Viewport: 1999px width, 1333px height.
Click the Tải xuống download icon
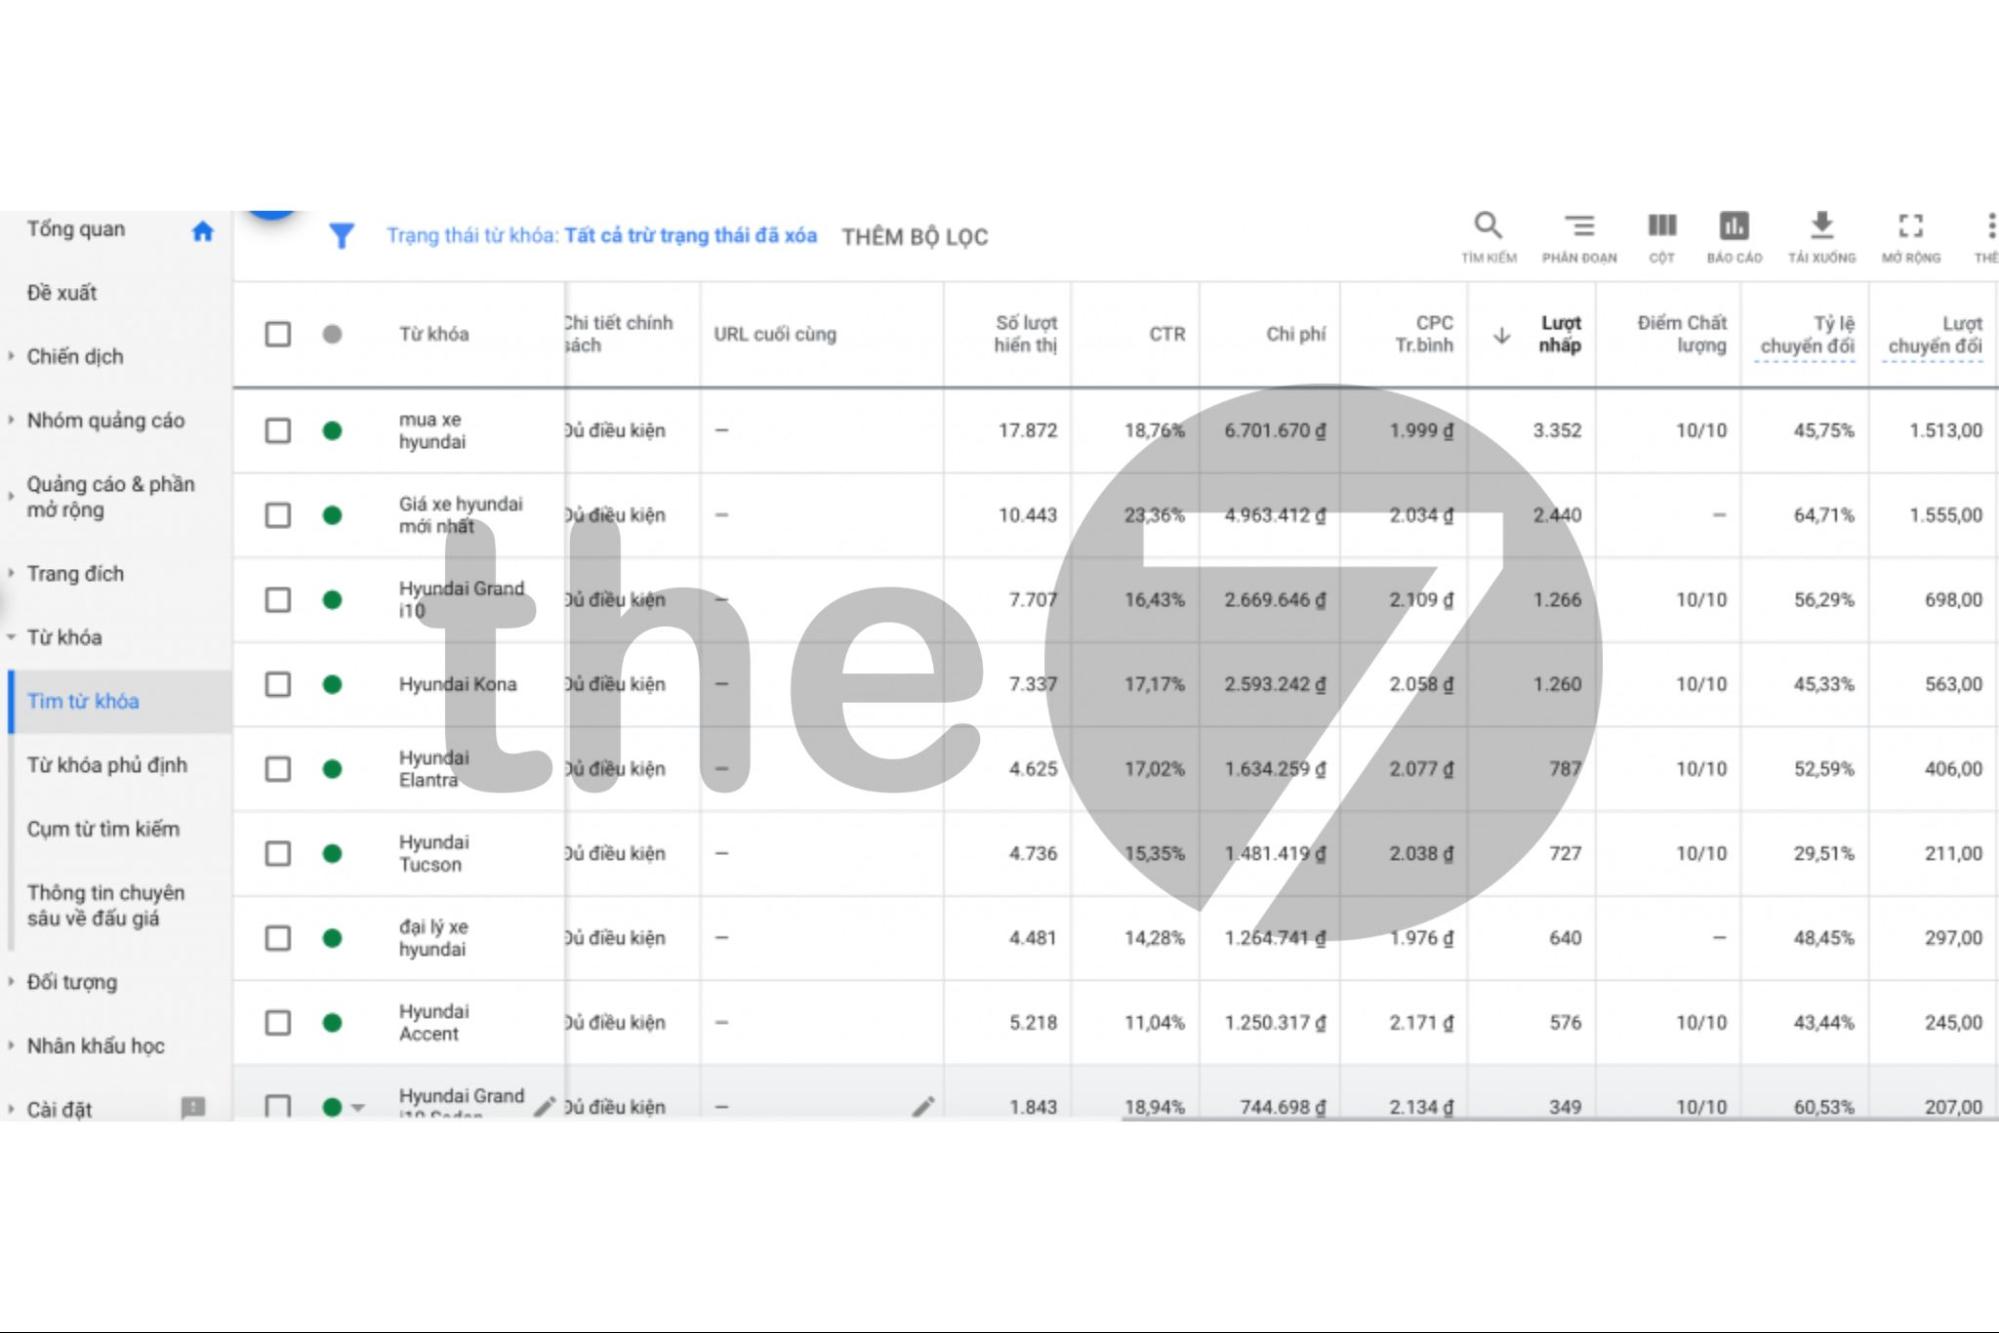(x=1822, y=226)
